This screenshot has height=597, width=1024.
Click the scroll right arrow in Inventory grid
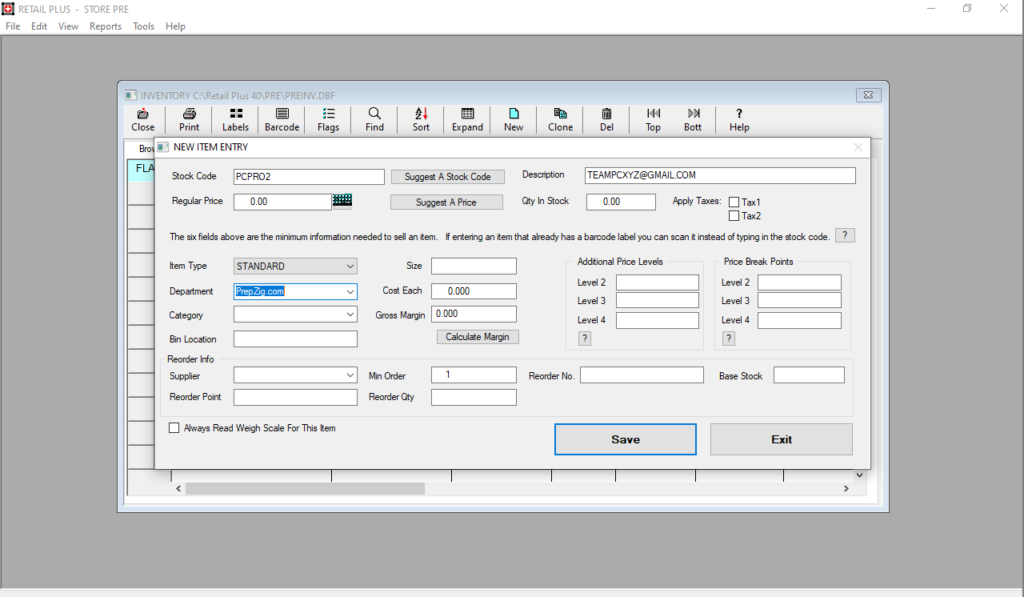[846, 489]
